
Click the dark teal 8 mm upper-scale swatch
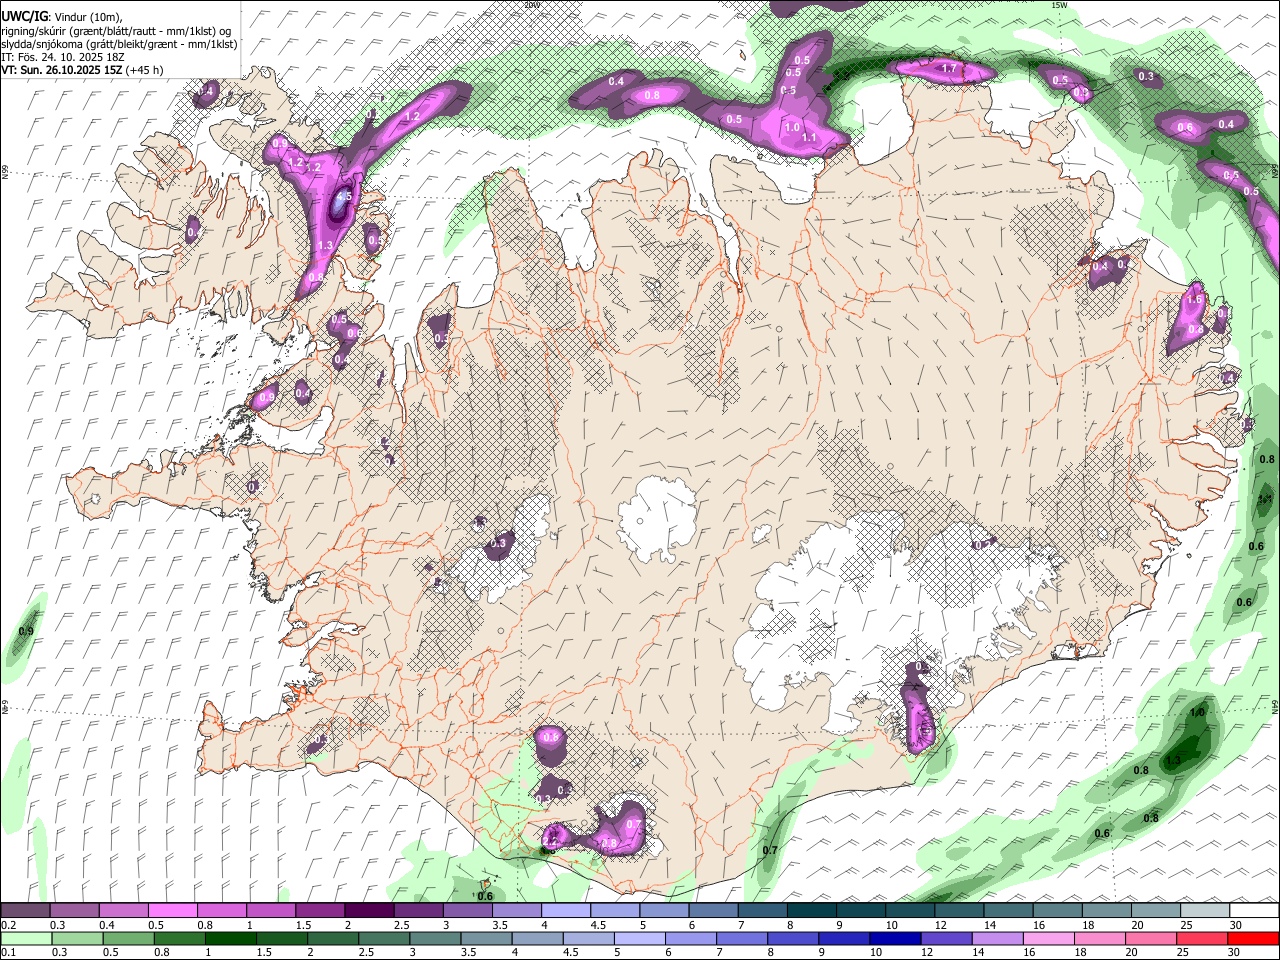(811, 911)
